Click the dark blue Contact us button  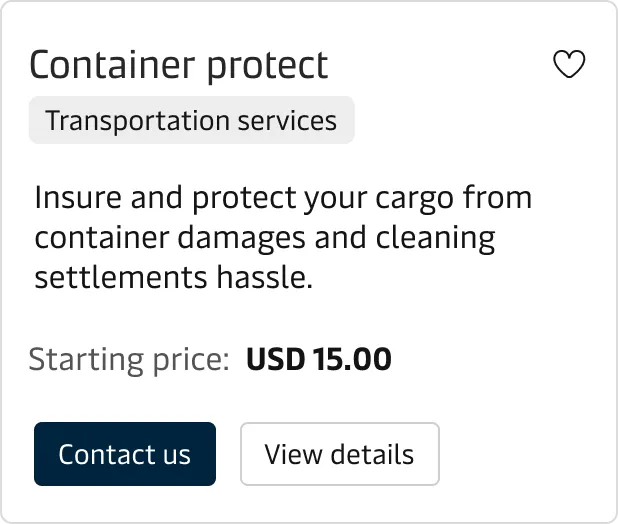click(124, 454)
